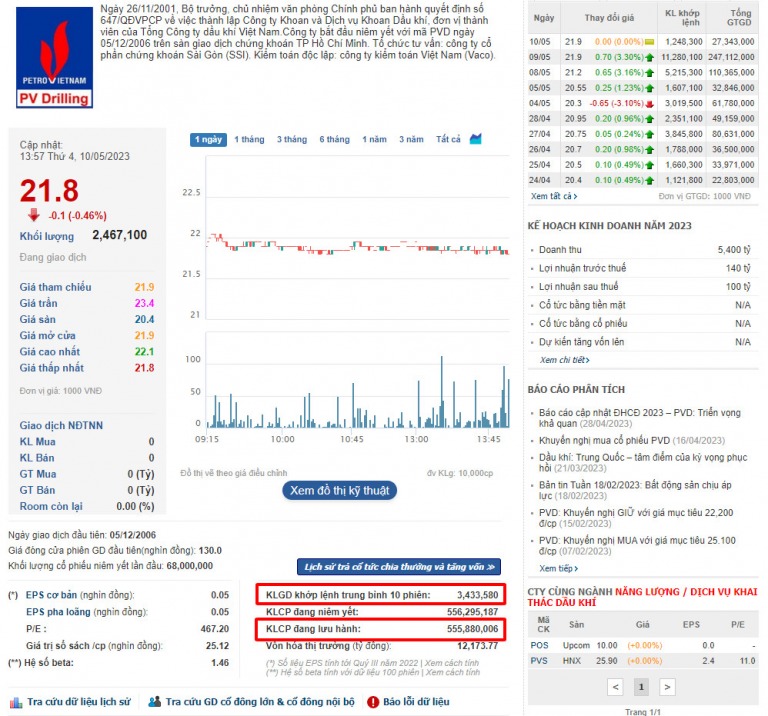Click Doanh thu value 5,400 tỷ

tap(734, 250)
